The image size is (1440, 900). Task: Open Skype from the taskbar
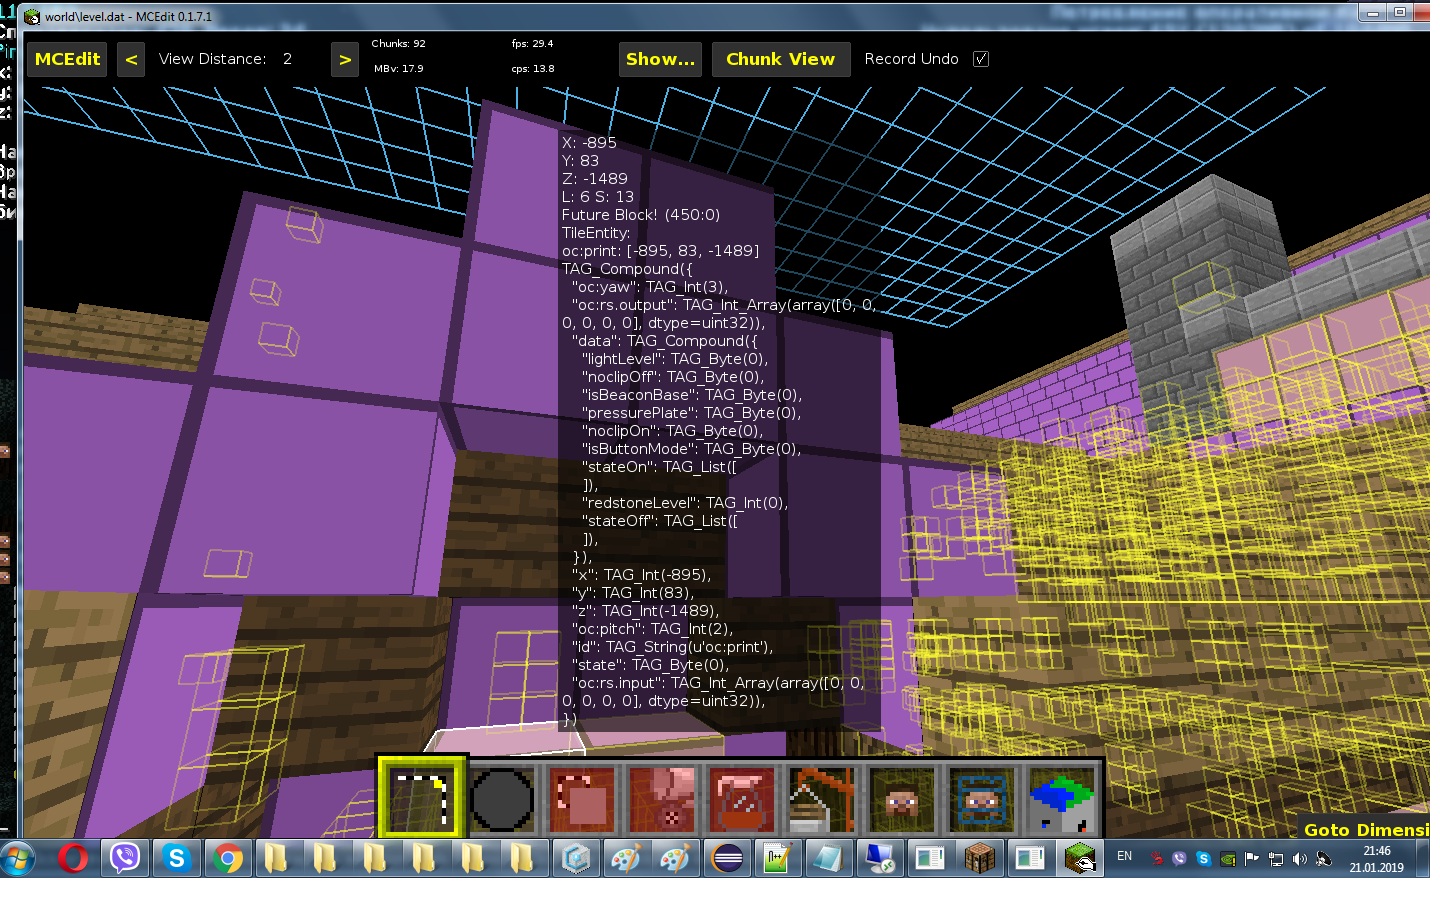point(177,858)
